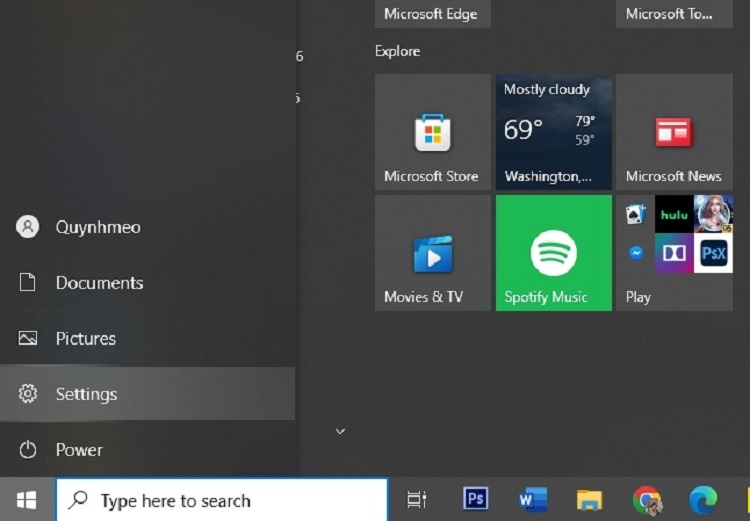Open the Documents folder entry
Viewport: 750px width, 521px height.
(x=147, y=282)
